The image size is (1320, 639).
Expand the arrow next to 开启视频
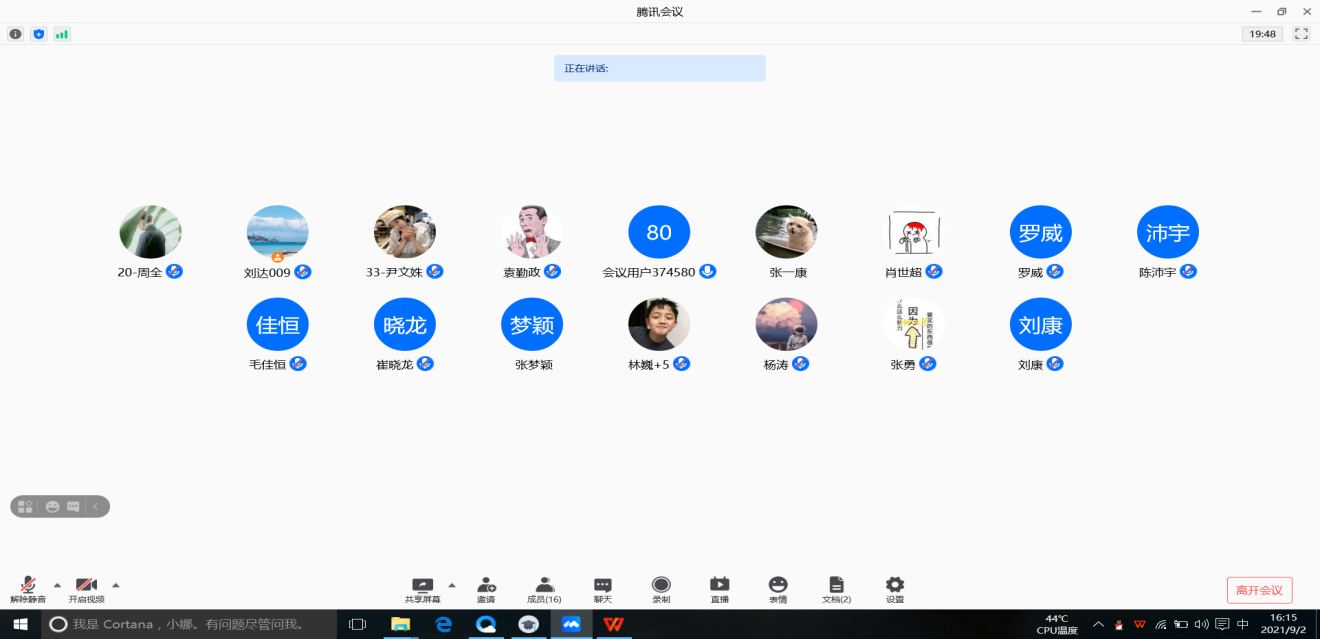tap(116, 585)
